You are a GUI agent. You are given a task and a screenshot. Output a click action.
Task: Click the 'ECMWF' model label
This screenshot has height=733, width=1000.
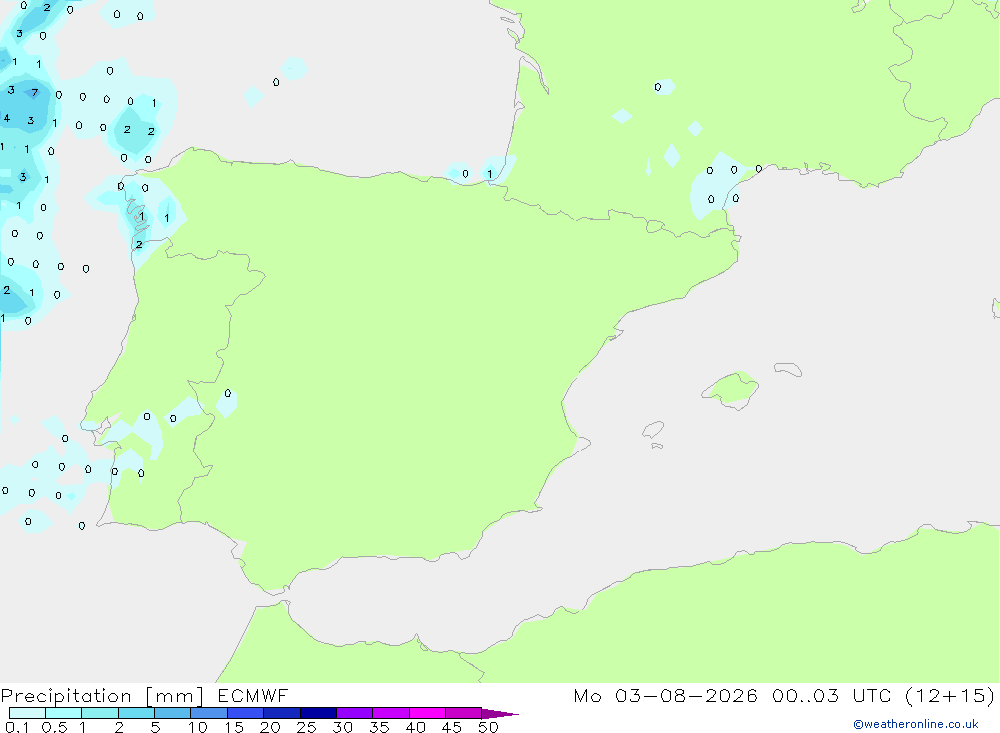(x=253, y=695)
